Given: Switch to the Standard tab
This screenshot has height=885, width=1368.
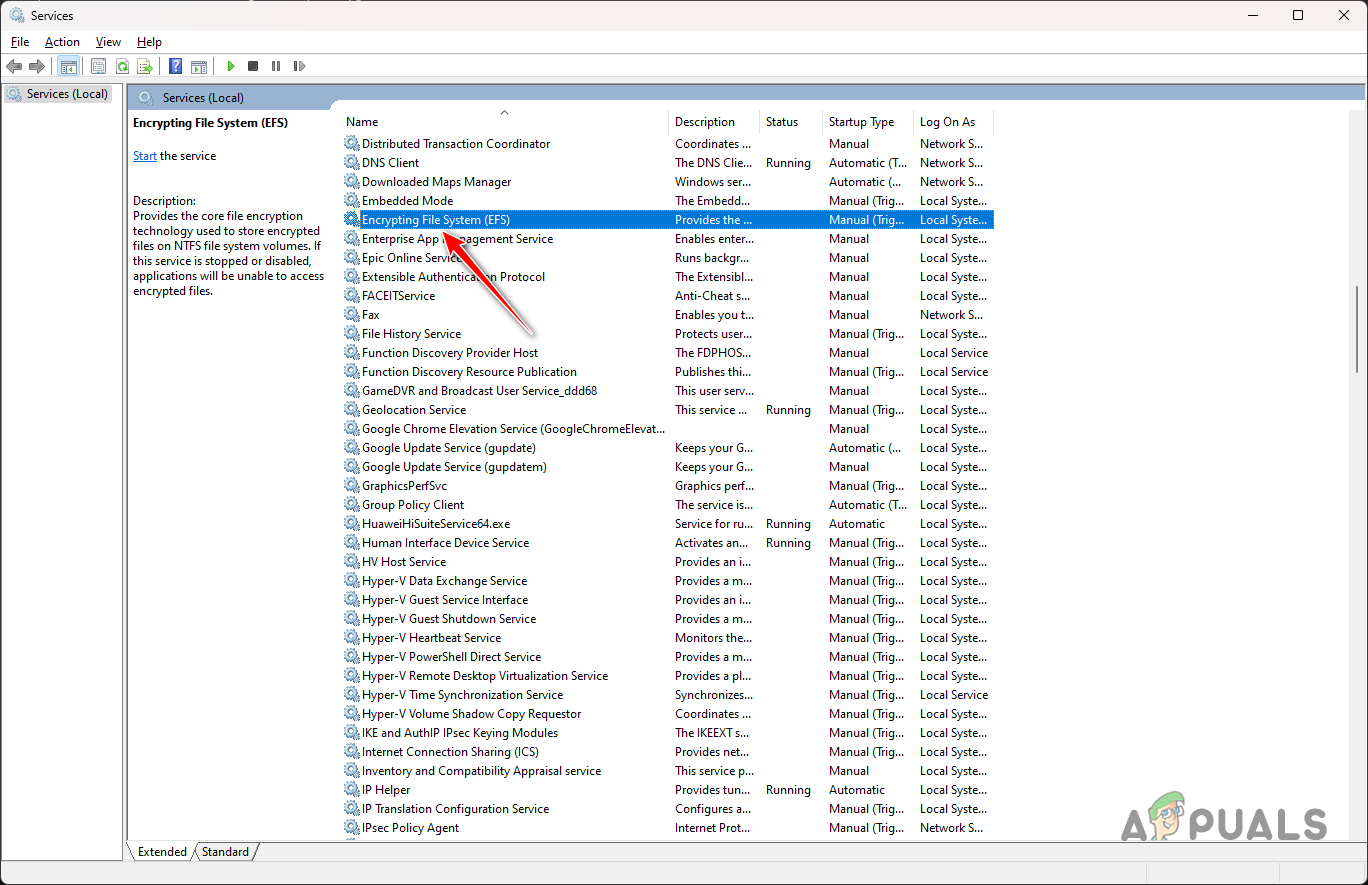Looking at the screenshot, I should point(224,851).
